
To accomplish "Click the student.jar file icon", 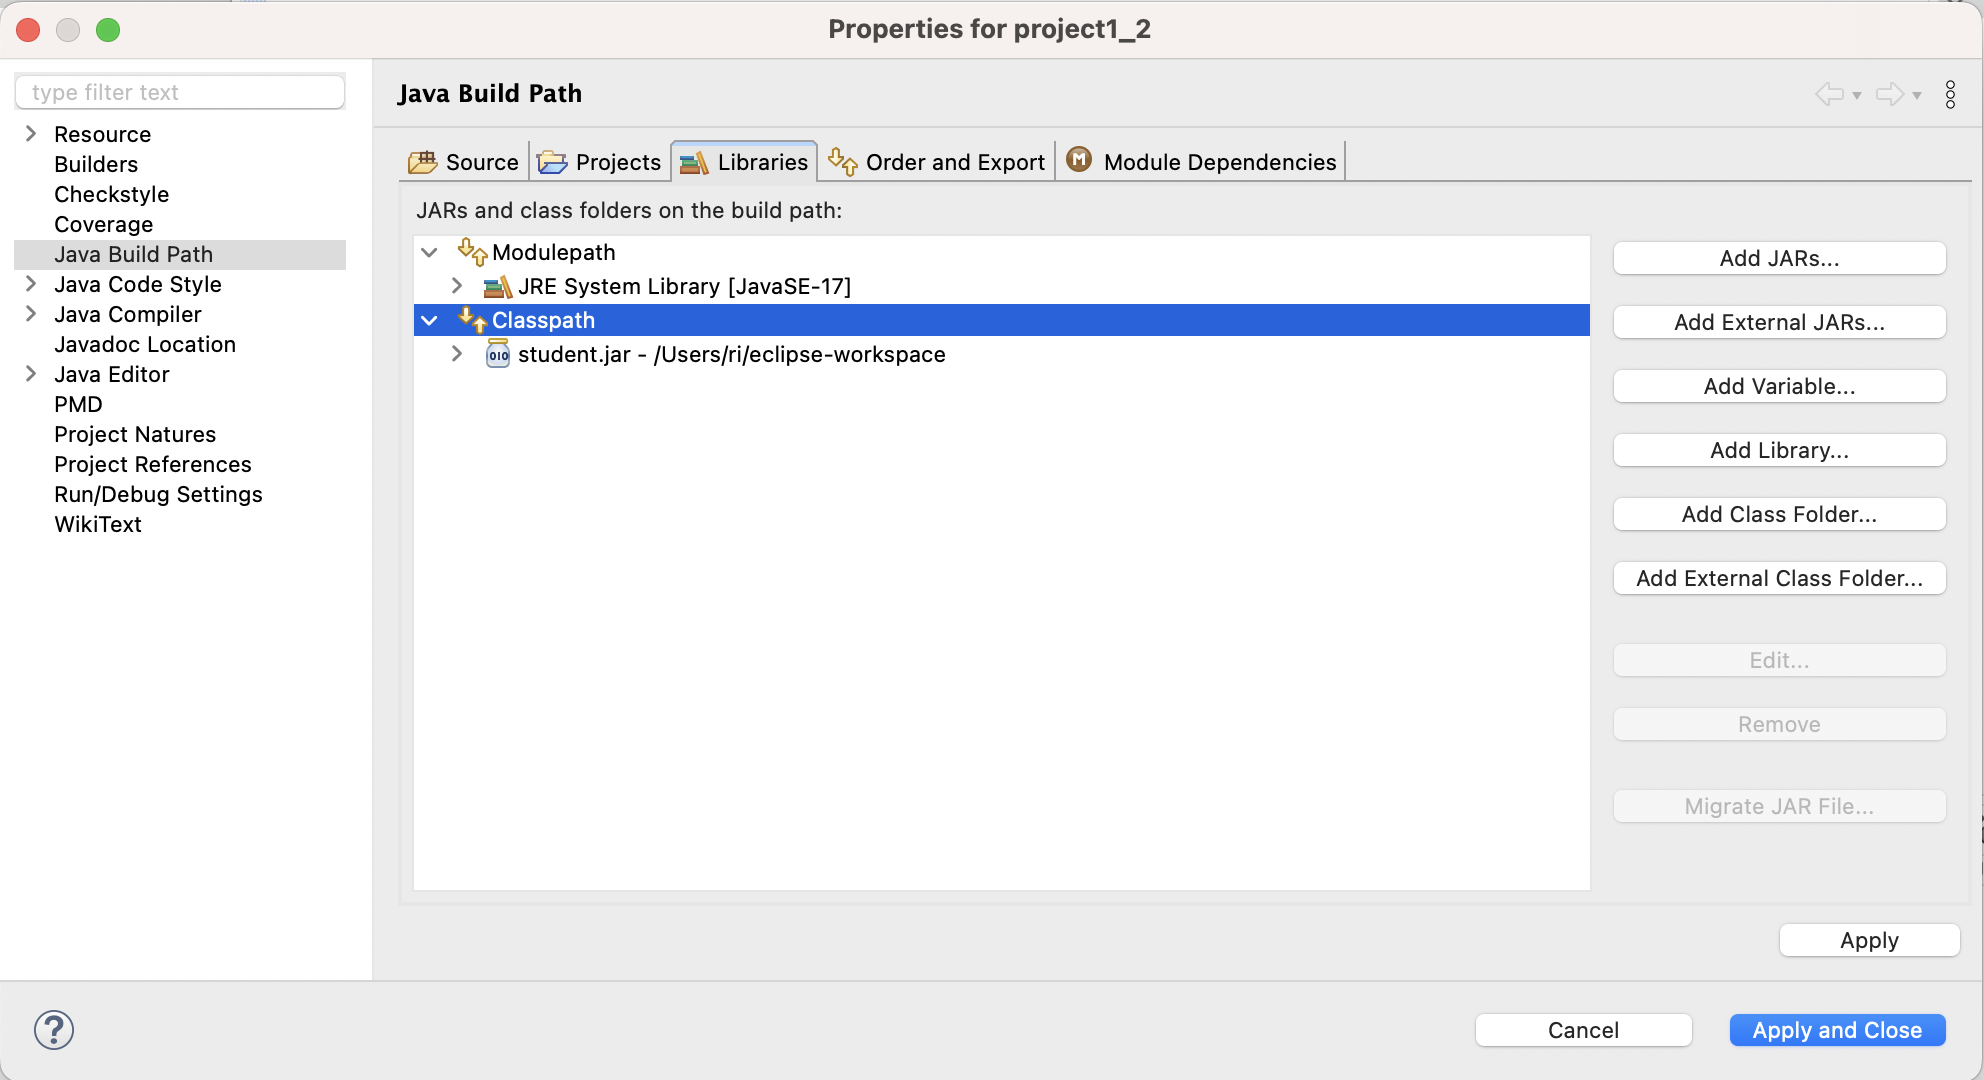I will (x=497, y=354).
